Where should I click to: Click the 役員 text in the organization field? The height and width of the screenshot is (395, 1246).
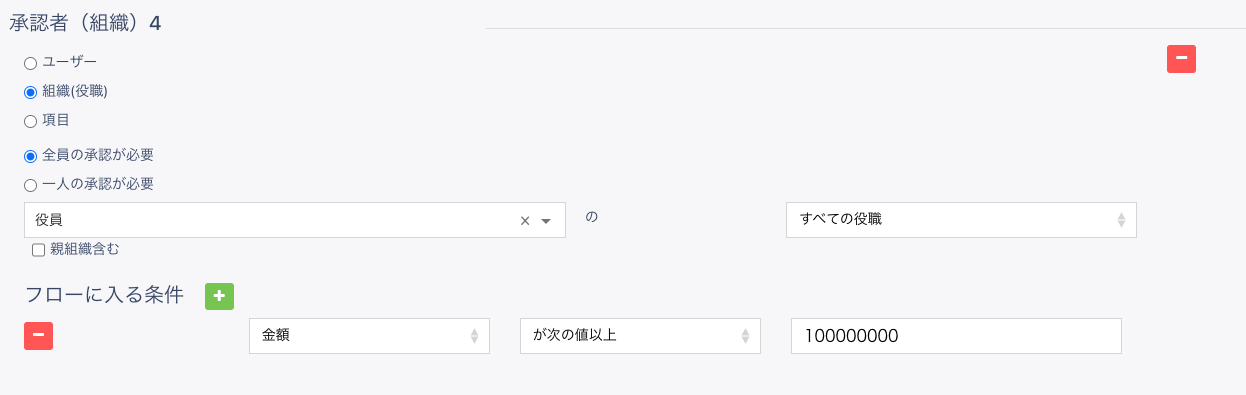(x=49, y=220)
